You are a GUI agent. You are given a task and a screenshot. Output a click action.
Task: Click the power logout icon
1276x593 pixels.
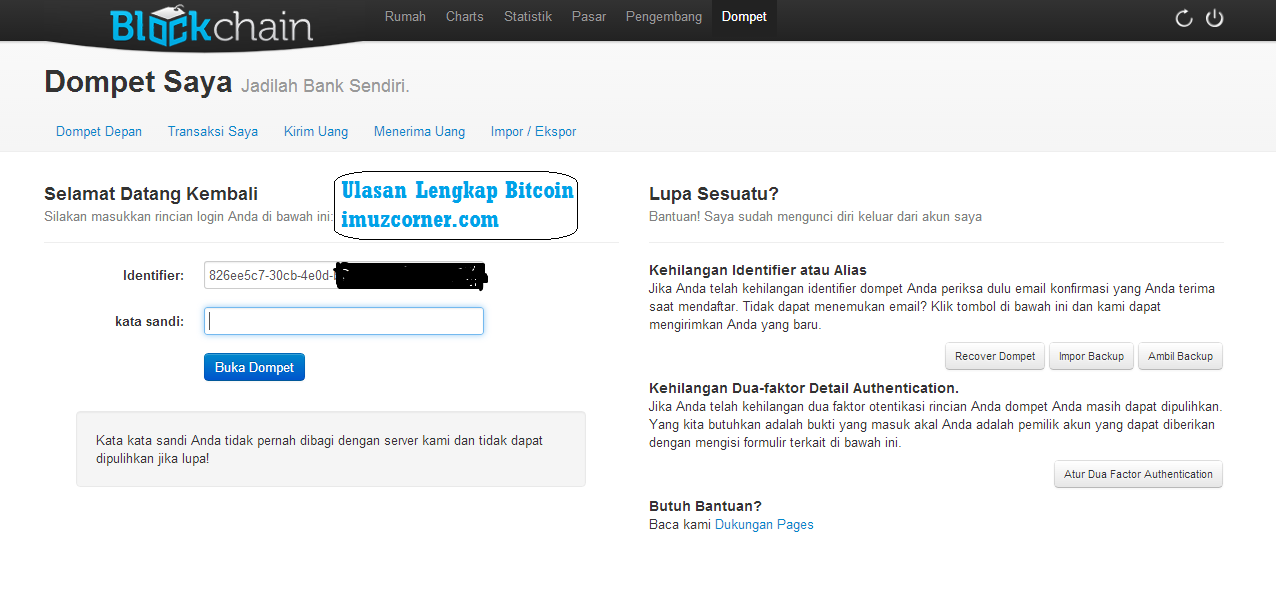[x=1215, y=18]
